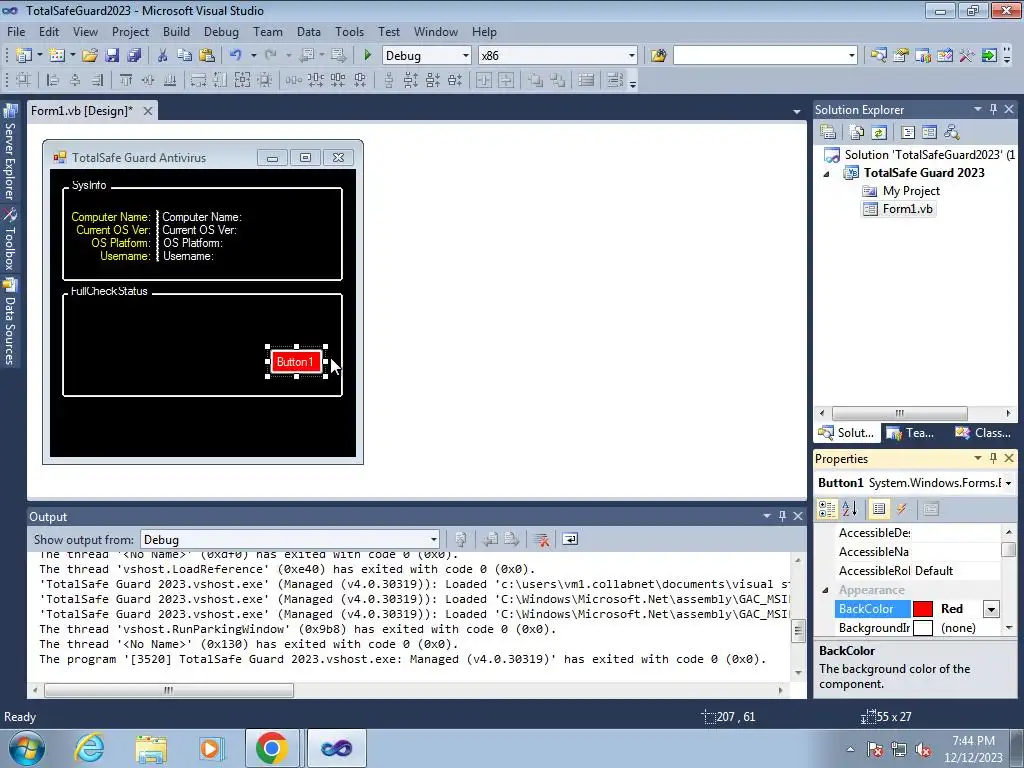This screenshot has width=1024, height=768.
Task: Click the Make Same Width layout icon
Action: pyautogui.click(x=198, y=80)
